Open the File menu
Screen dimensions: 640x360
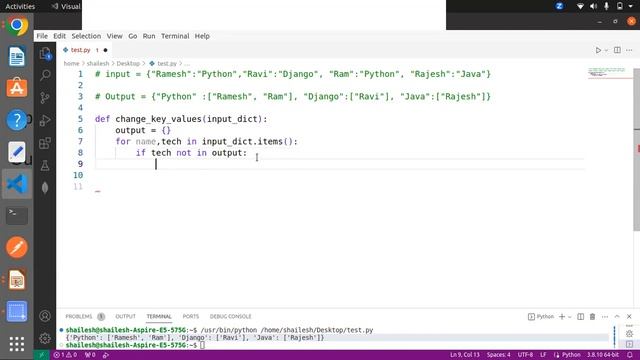42,36
